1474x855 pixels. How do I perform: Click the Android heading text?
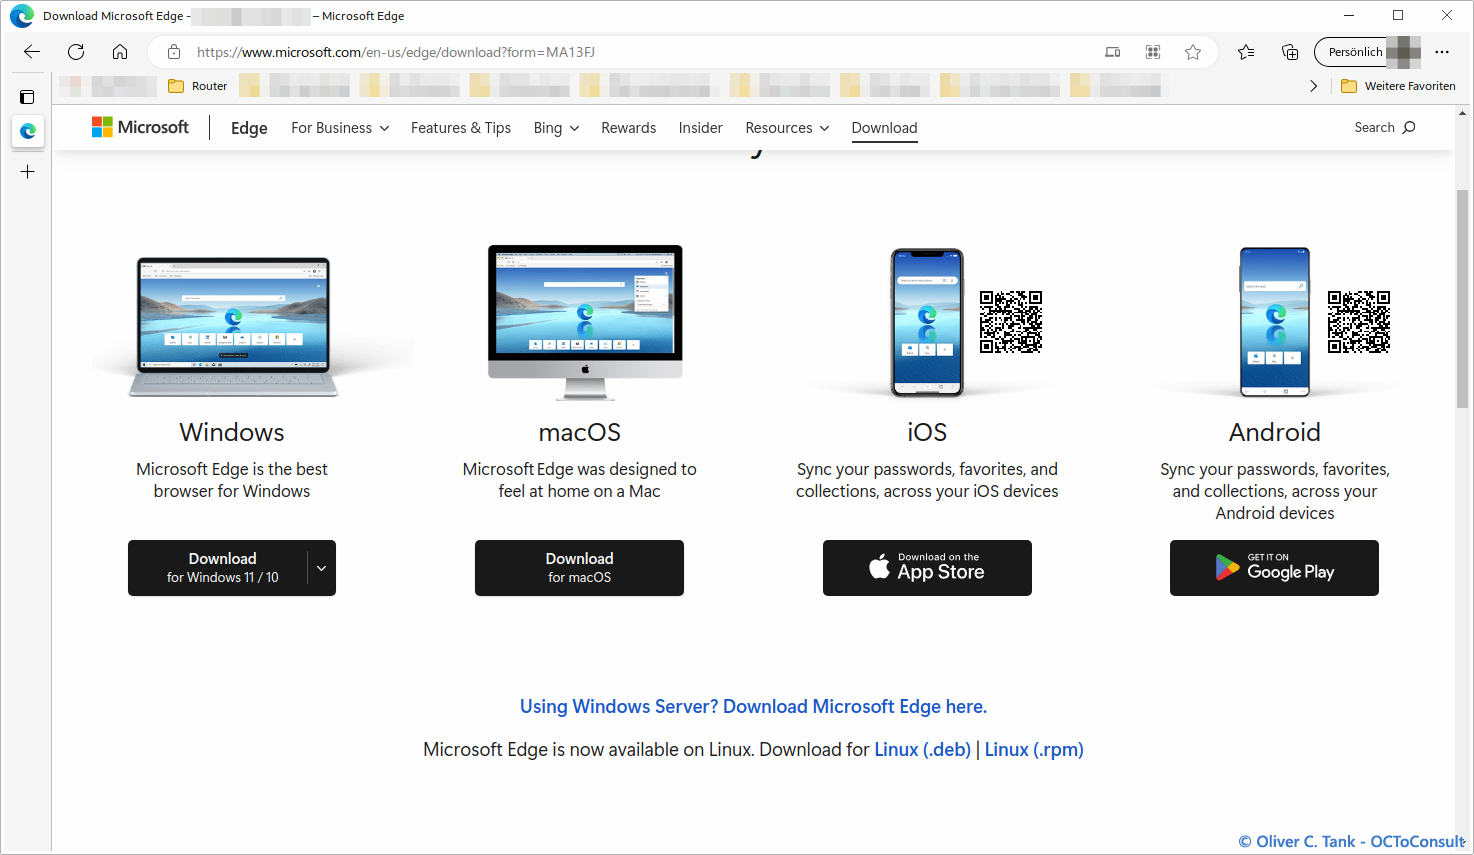[1275, 432]
